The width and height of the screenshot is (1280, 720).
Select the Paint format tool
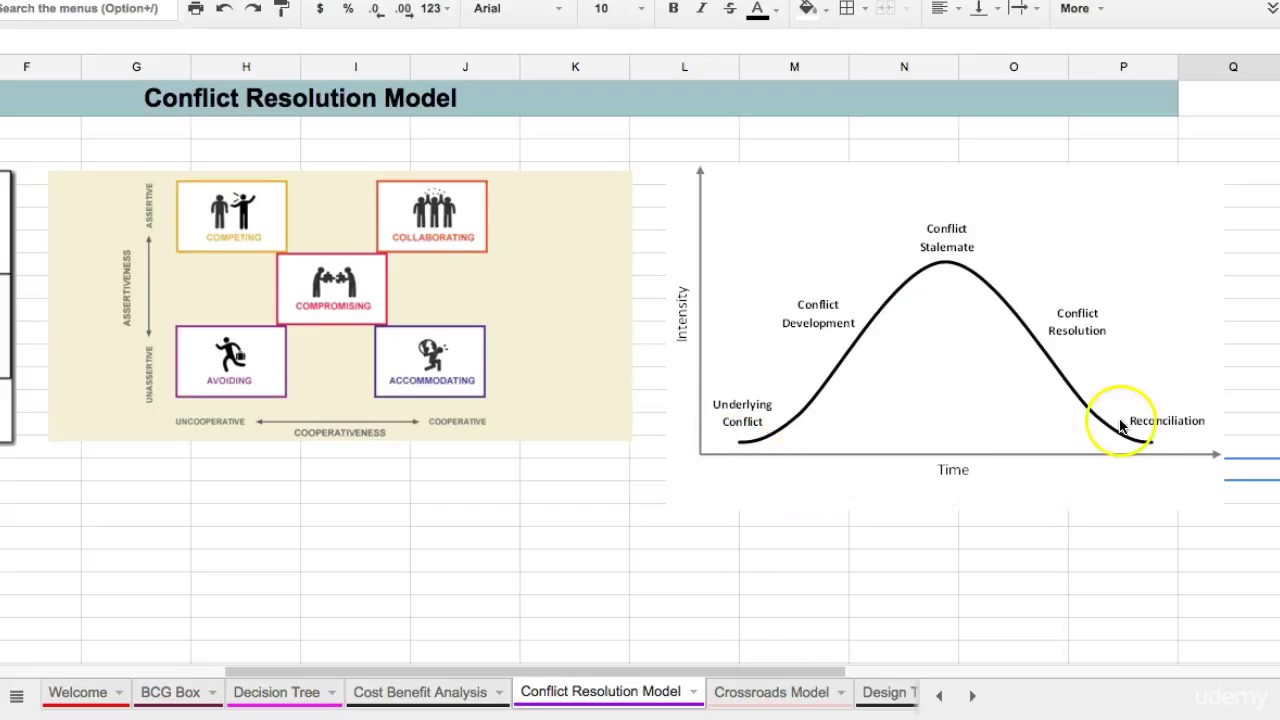tap(282, 8)
